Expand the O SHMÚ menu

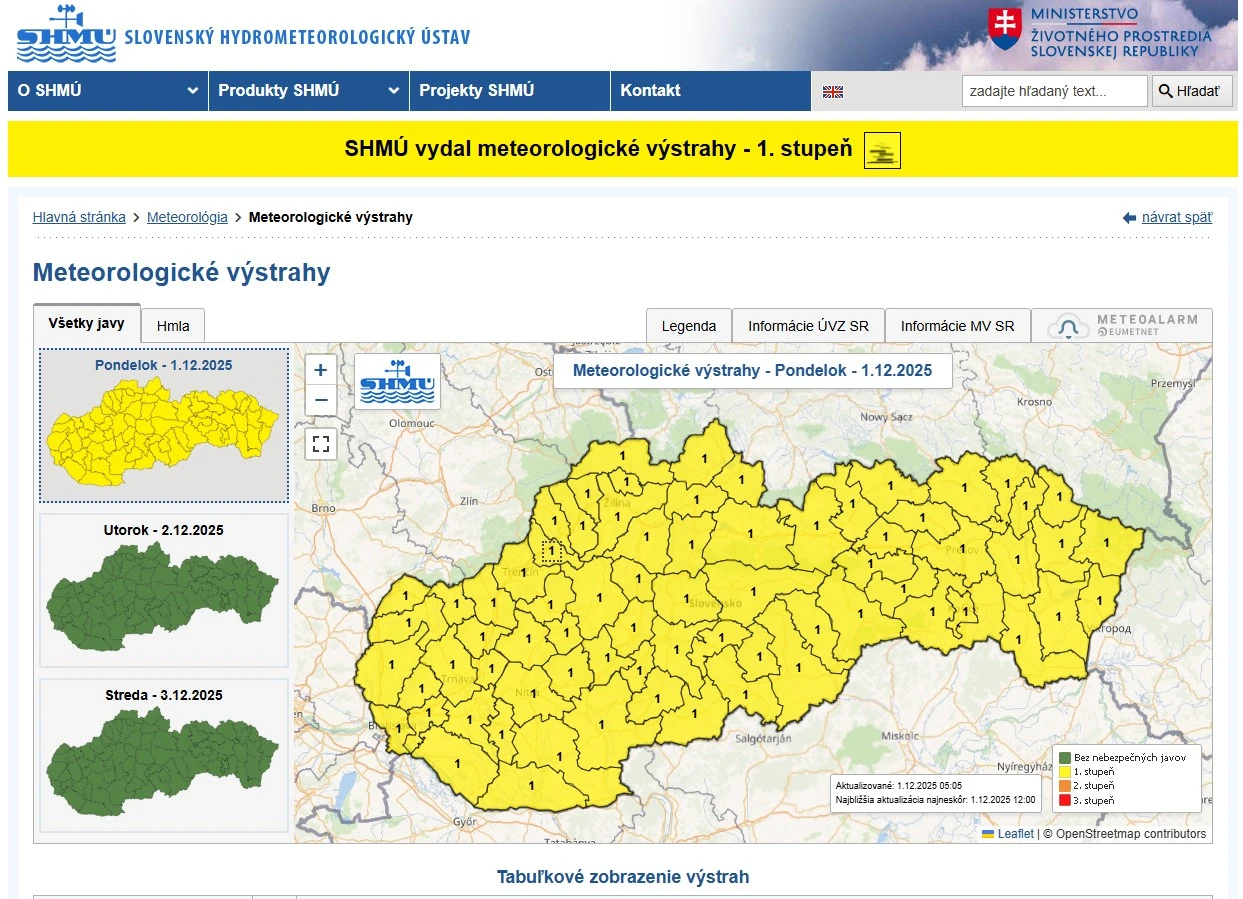(x=107, y=91)
